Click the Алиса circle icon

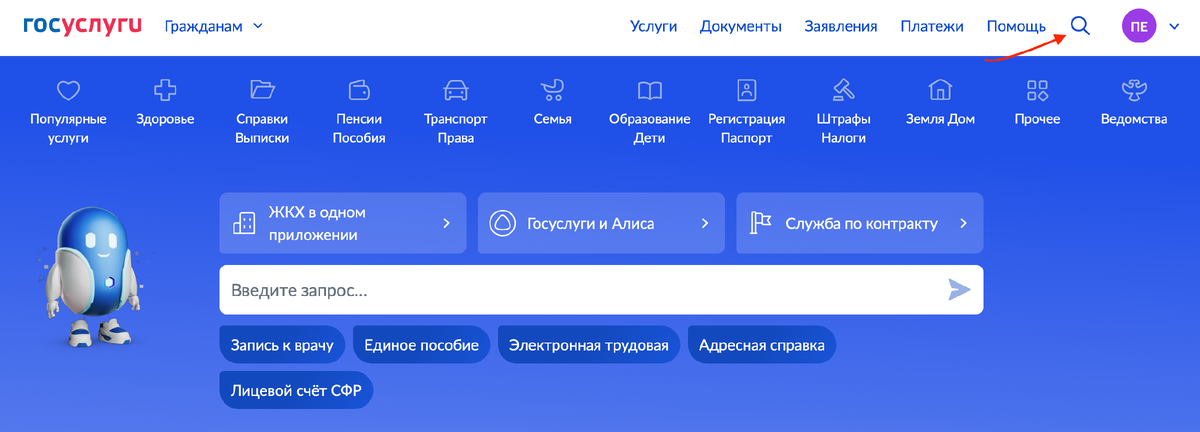(502, 223)
